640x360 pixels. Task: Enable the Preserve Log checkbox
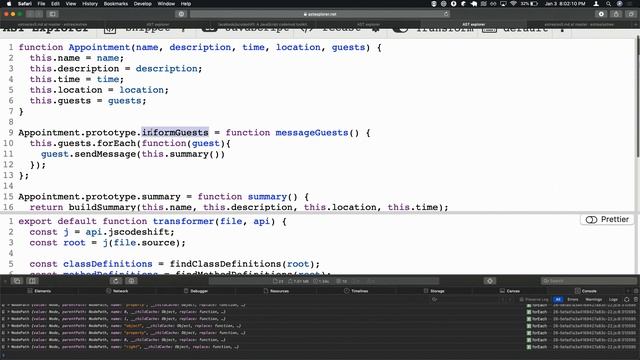pyautogui.click(x=522, y=300)
